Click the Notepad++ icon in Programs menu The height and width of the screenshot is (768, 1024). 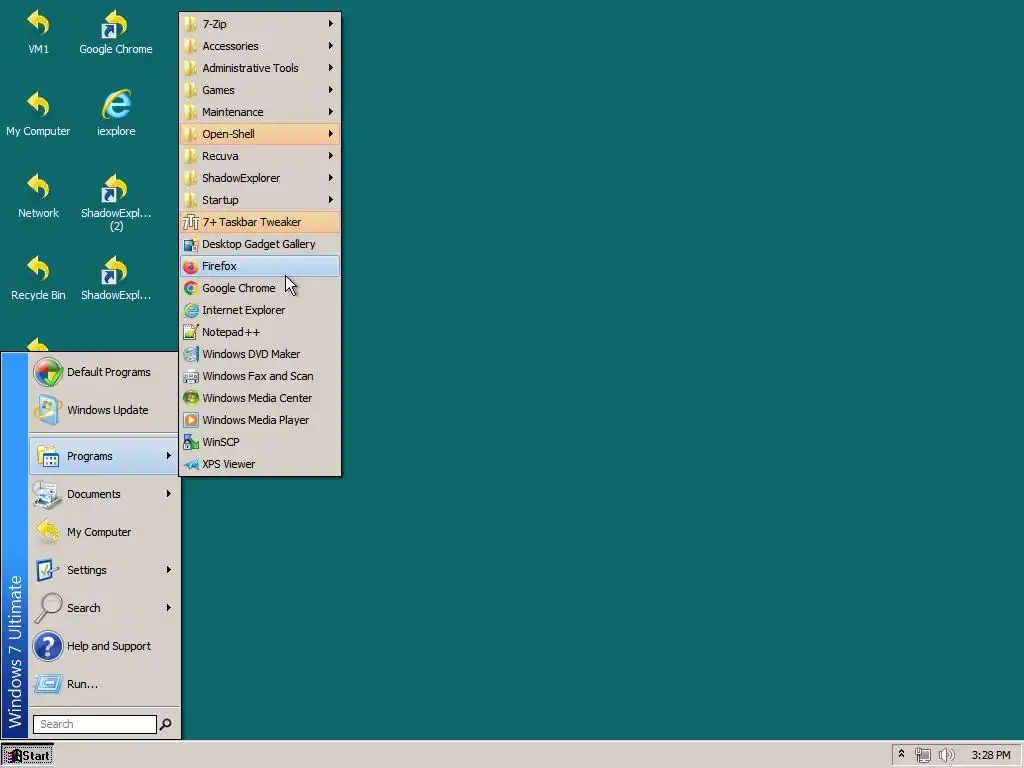pos(190,332)
